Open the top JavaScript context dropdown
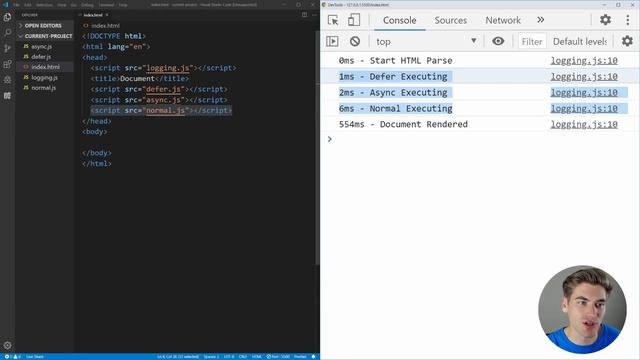 pos(426,41)
